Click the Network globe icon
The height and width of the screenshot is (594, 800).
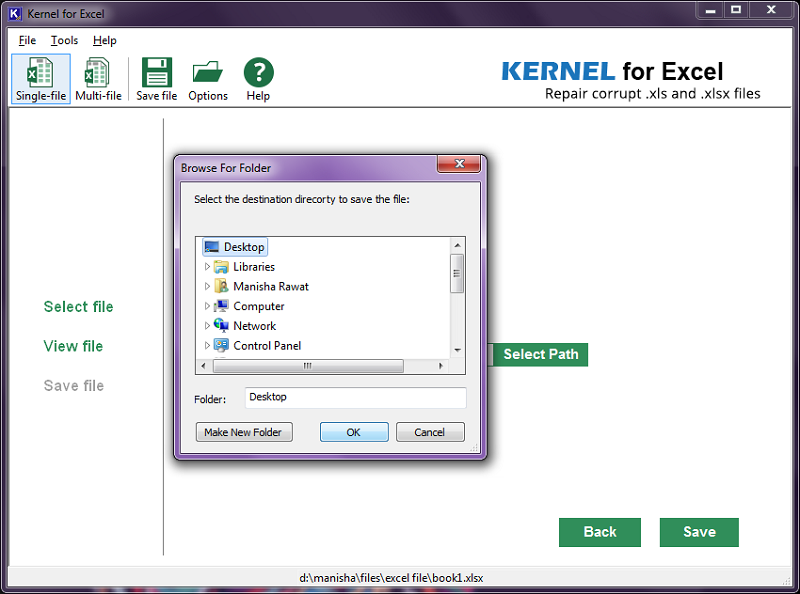[x=221, y=325]
